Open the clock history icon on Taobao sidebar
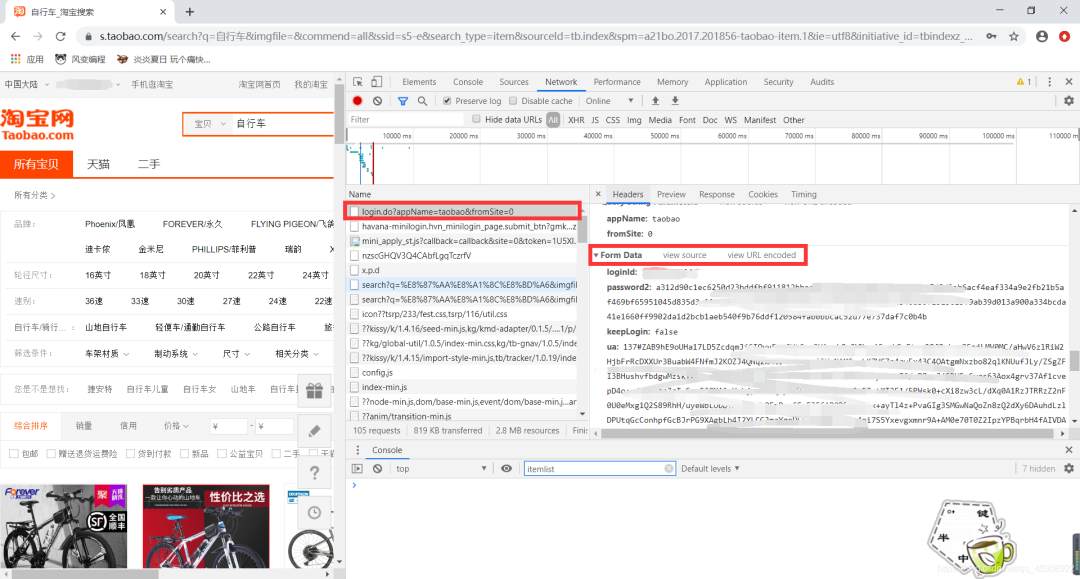The height and width of the screenshot is (579, 1080). coord(315,512)
